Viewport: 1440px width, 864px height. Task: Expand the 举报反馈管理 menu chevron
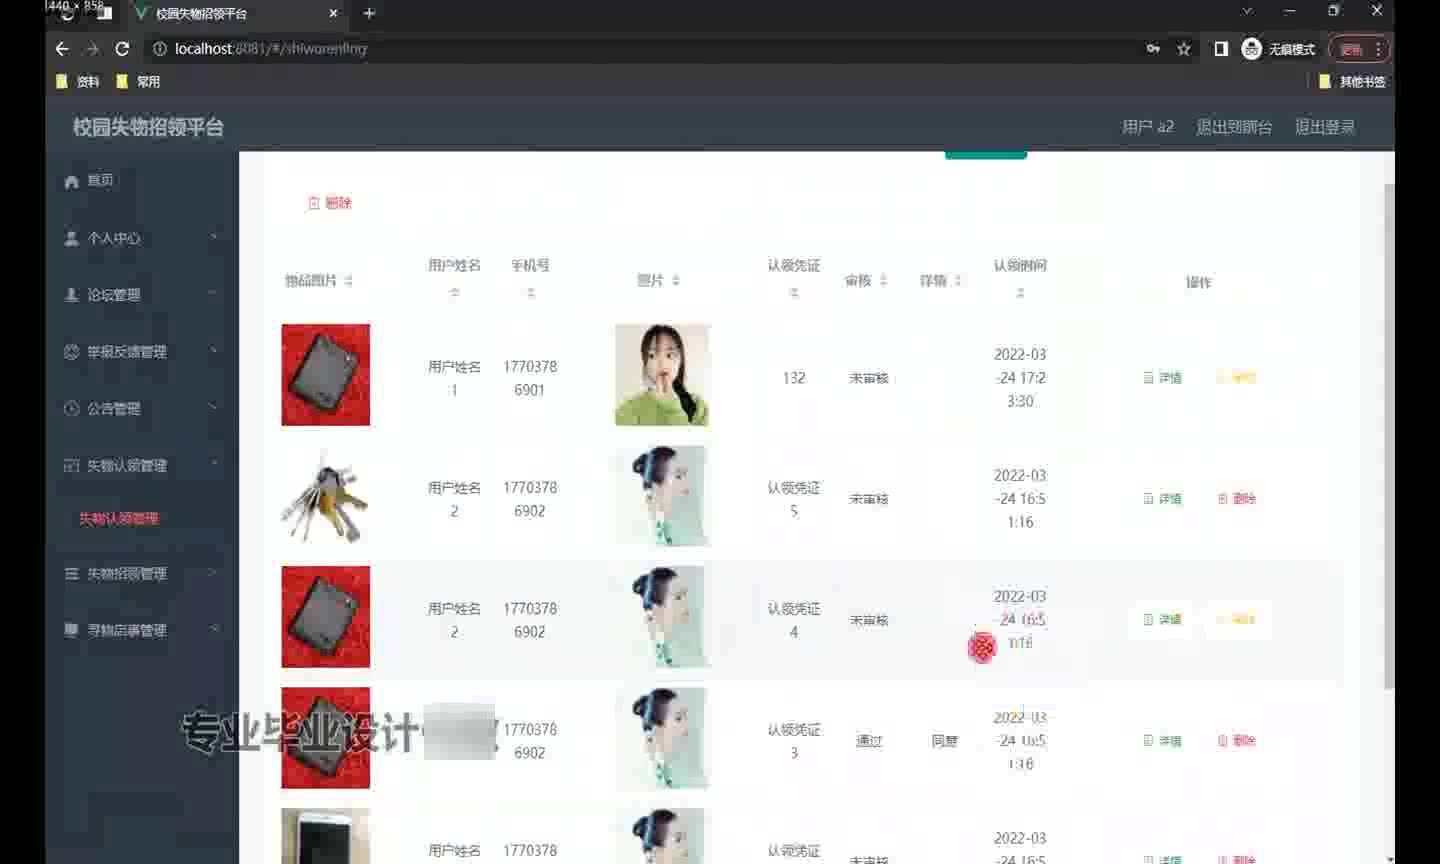point(213,351)
